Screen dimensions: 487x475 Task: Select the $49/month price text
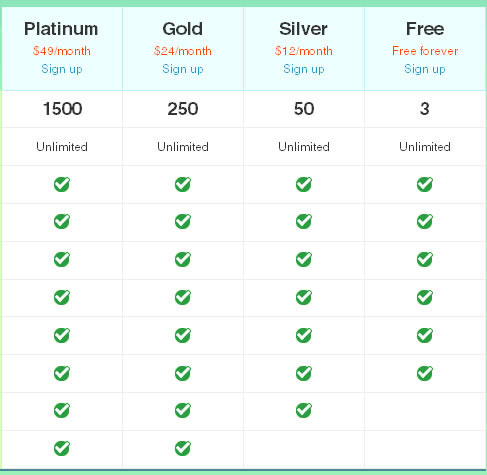62,51
